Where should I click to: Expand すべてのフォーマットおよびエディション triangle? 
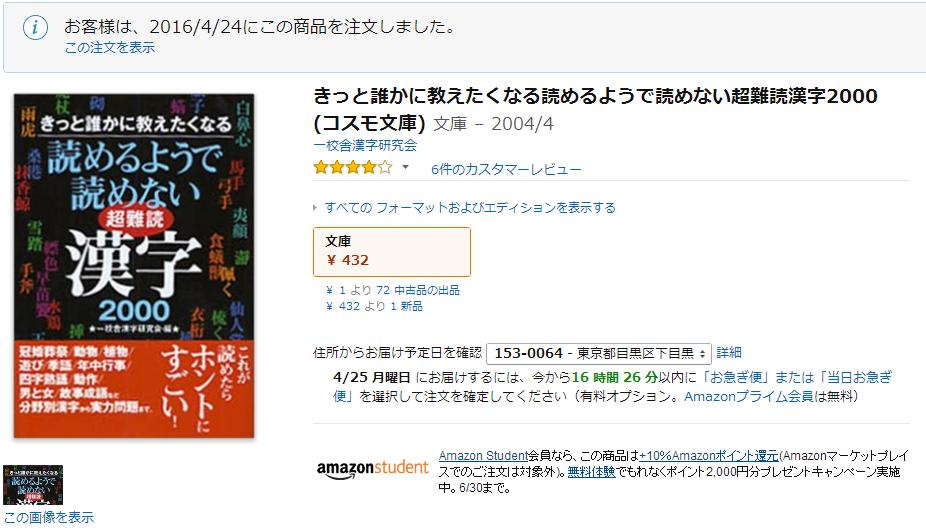[x=315, y=208]
